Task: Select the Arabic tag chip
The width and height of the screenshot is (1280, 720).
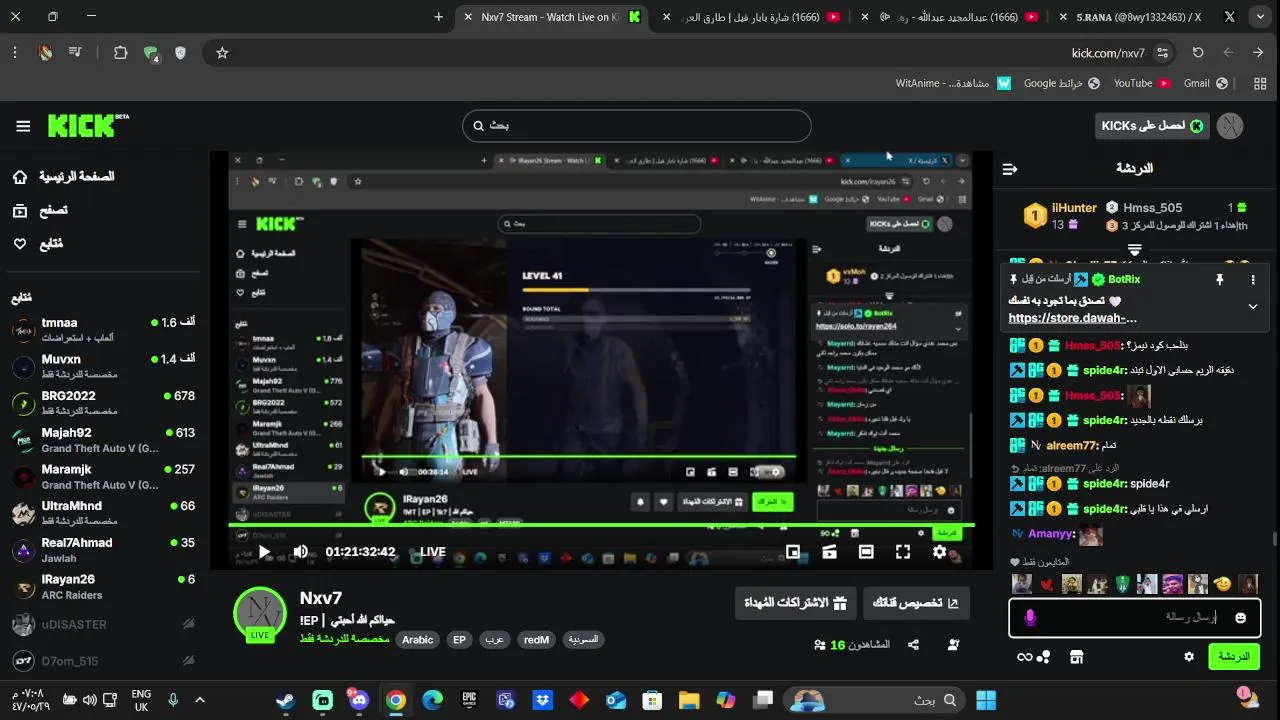Action: [x=418, y=640]
